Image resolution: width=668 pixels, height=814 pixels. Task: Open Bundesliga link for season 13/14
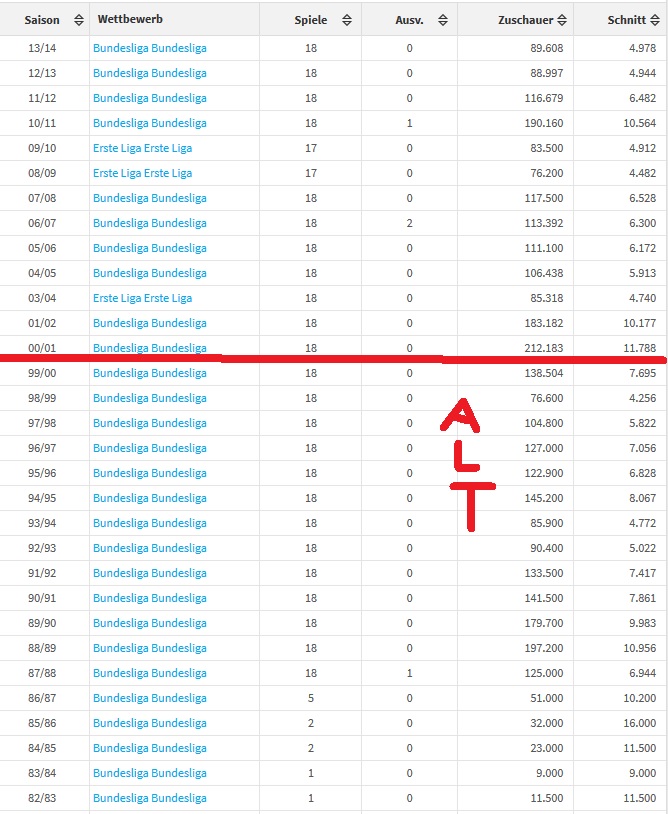[149, 48]
